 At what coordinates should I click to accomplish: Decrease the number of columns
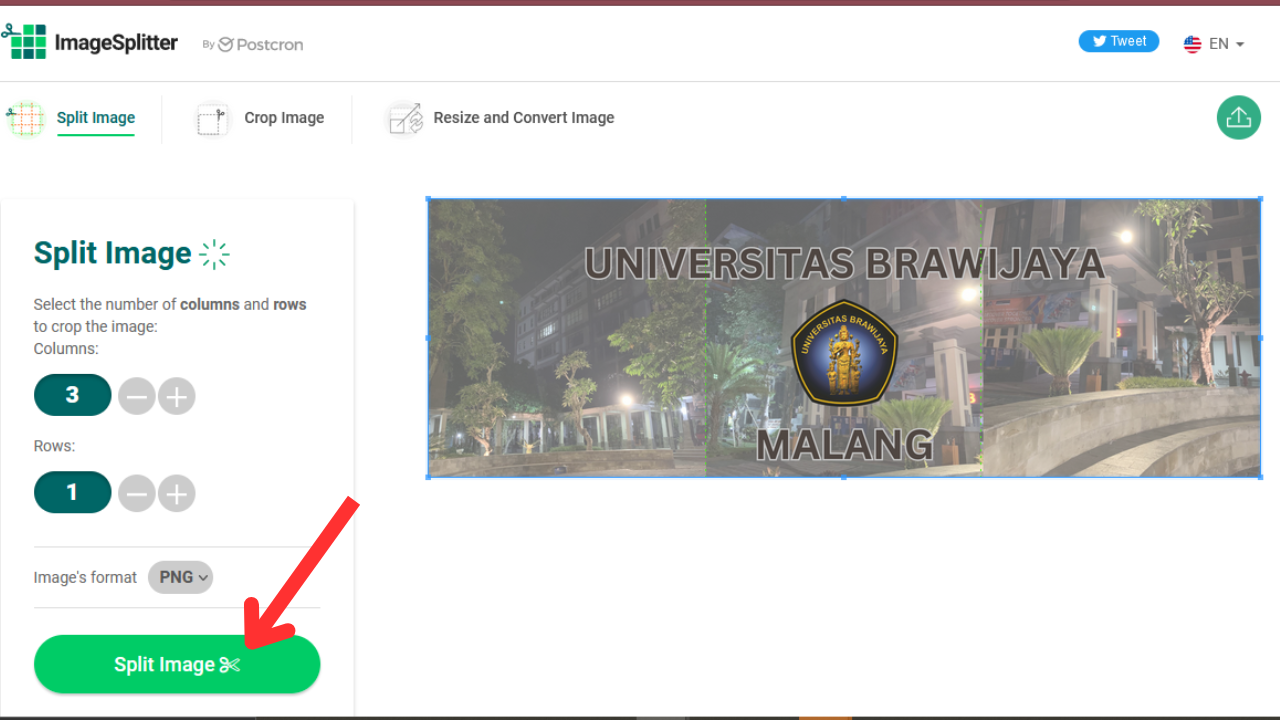pyautogui.click(x=137, y=396)
